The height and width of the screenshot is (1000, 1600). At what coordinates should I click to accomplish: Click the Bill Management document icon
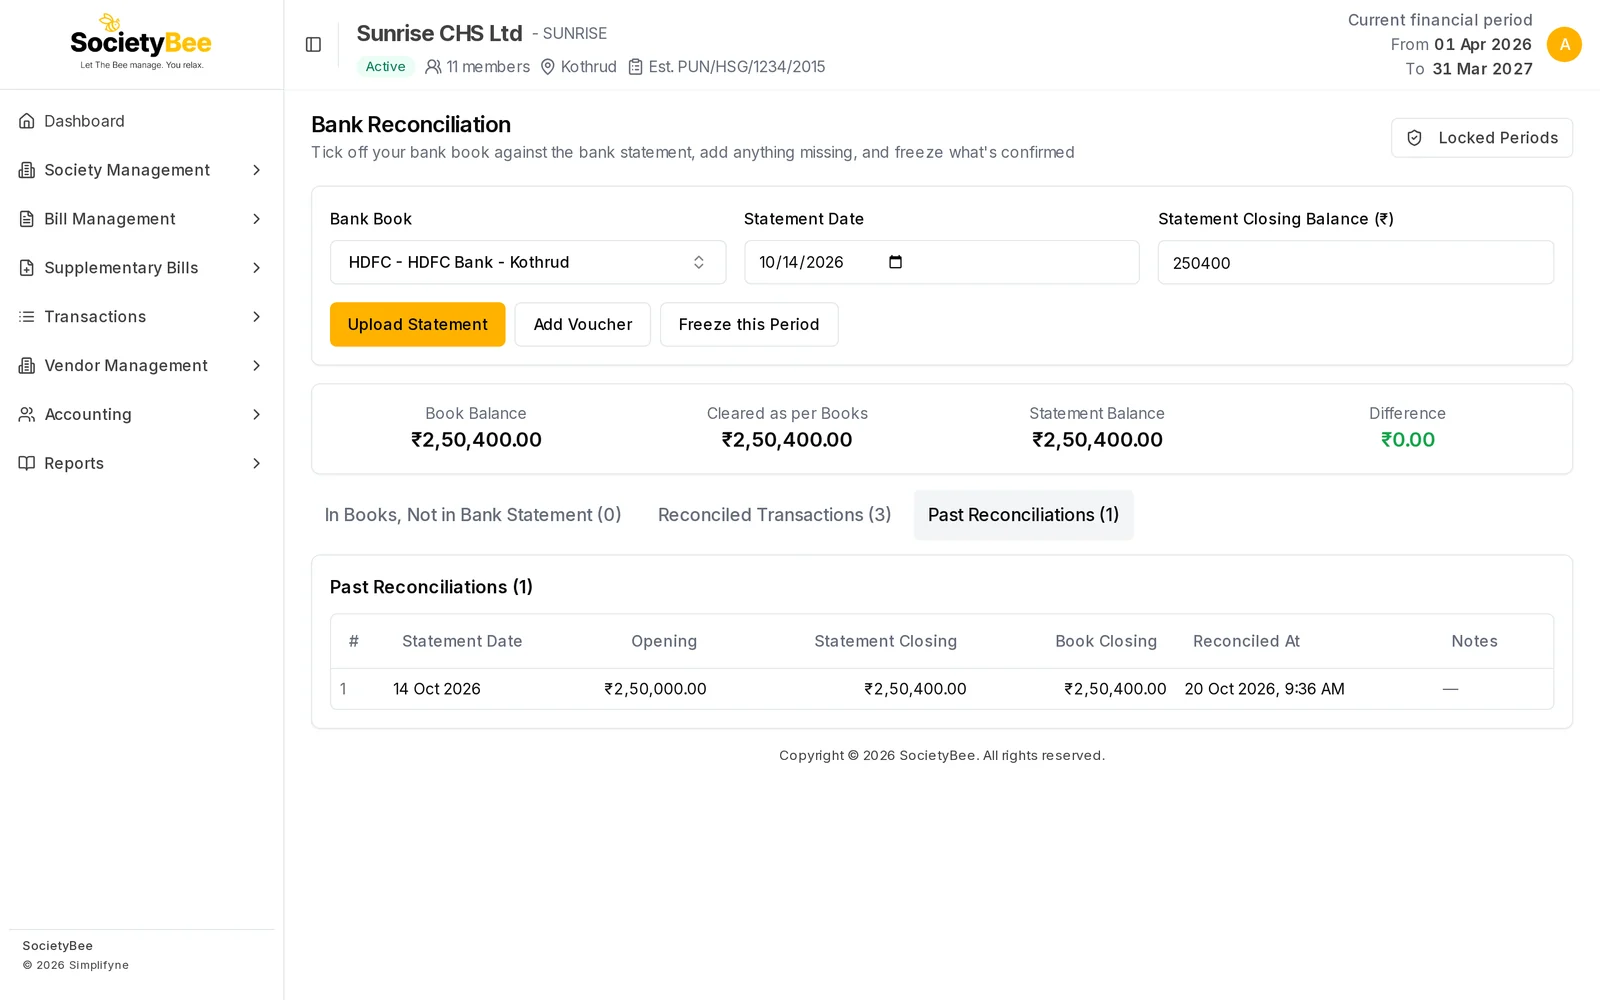point(27,219)
